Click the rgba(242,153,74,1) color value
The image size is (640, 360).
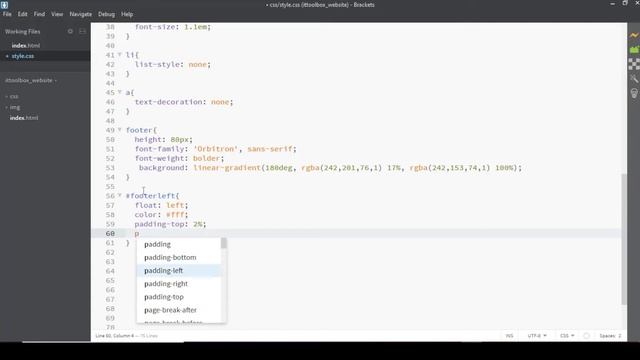point(450,168)
